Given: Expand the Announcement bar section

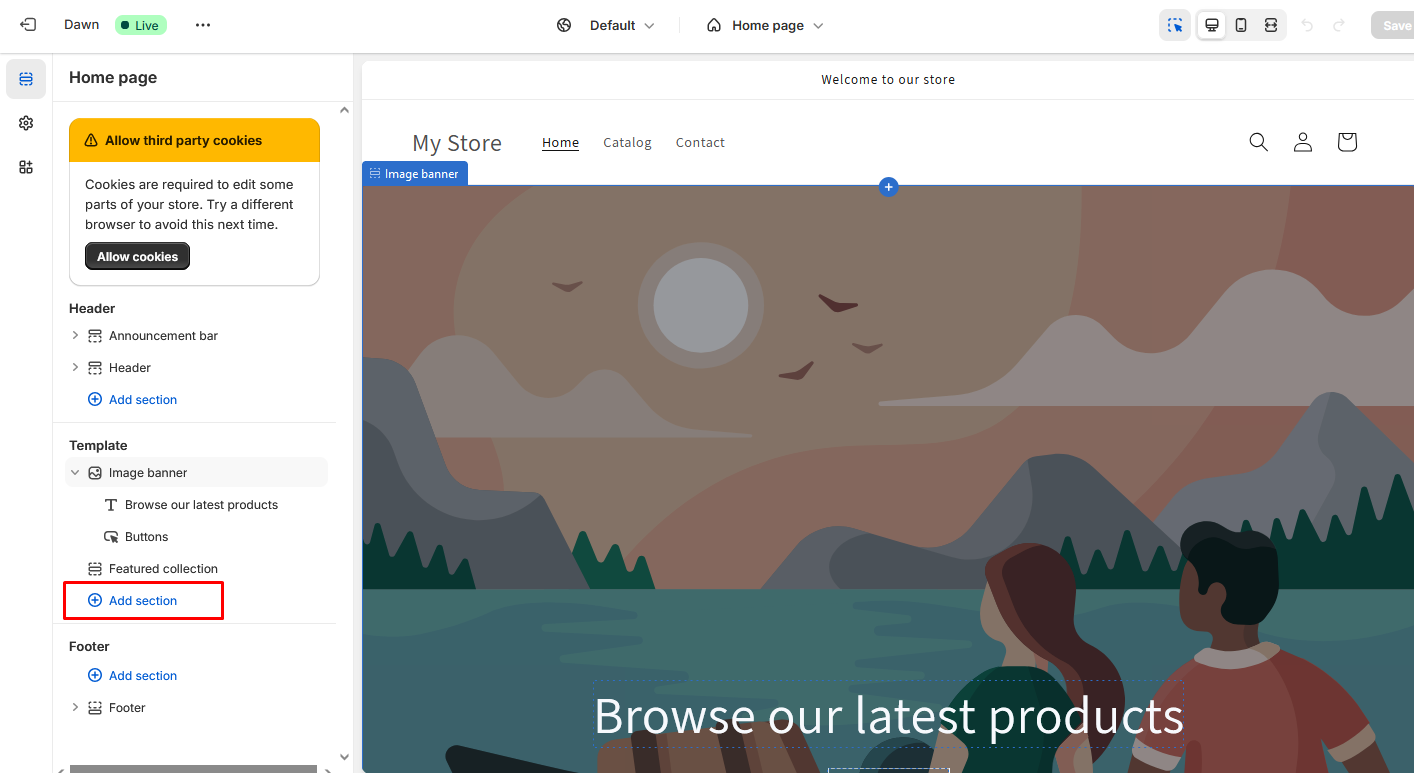Looking at the screenshot, I should point(75,336).
